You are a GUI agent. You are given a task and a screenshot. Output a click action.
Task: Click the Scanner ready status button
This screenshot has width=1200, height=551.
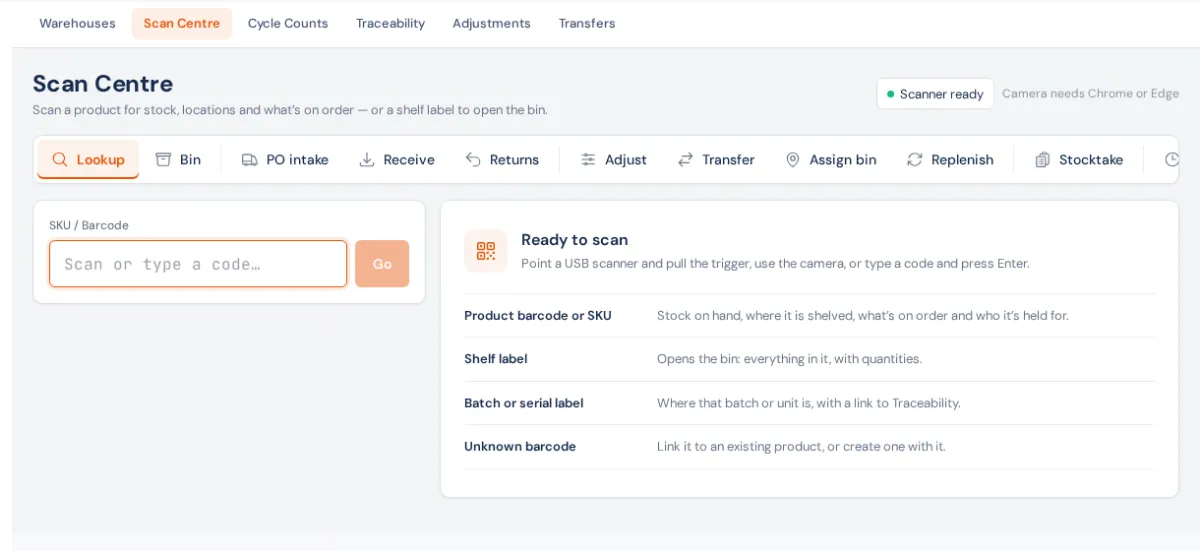coord(935,94)
